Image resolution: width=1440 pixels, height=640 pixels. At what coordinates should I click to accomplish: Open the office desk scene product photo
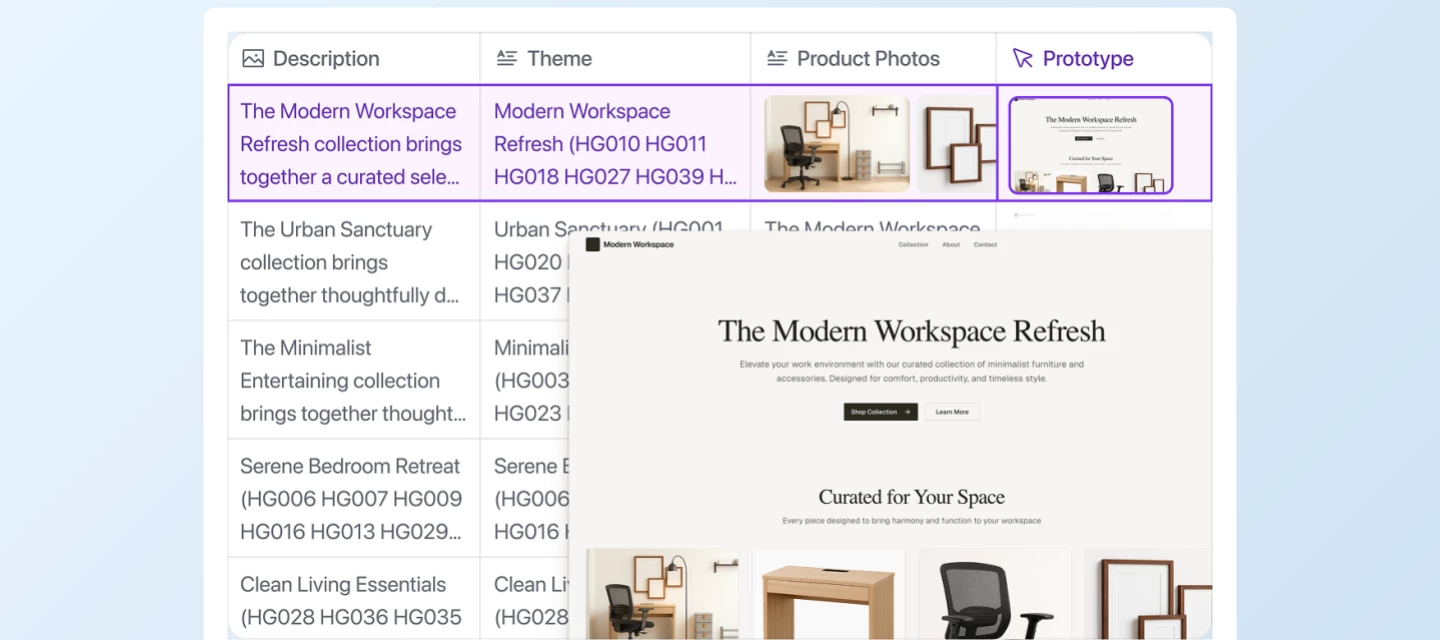pyautogui.click(x=837, y=144)
